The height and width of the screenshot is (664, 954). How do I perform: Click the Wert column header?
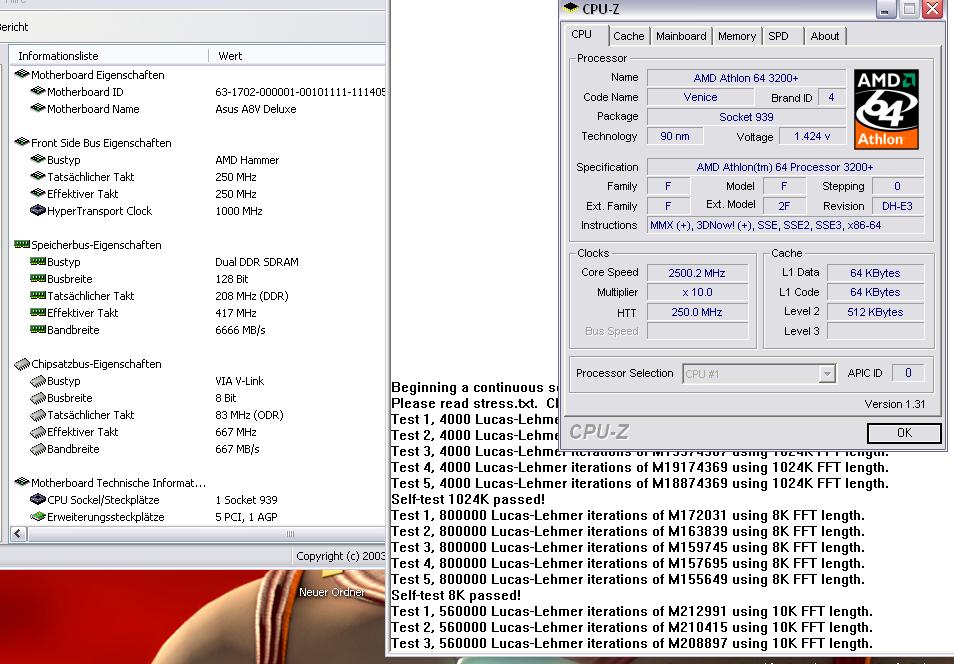[298, 56]
